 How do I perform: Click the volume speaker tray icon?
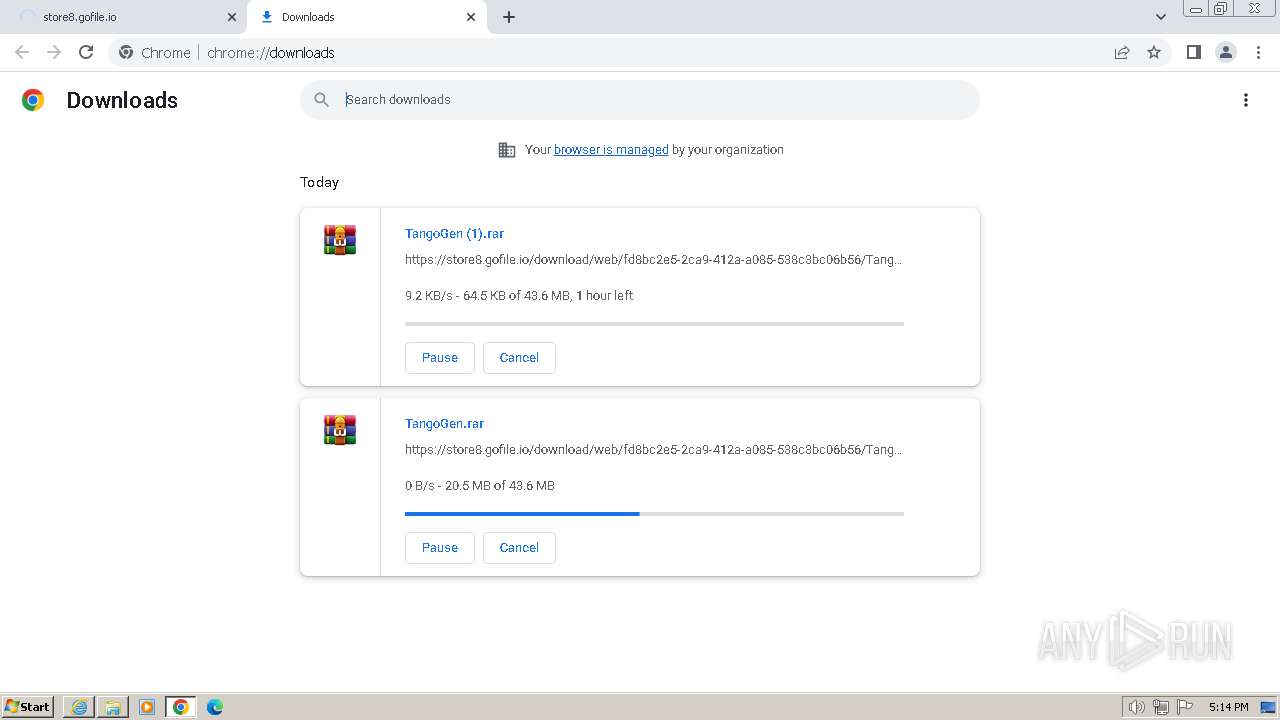(1136, 707)
